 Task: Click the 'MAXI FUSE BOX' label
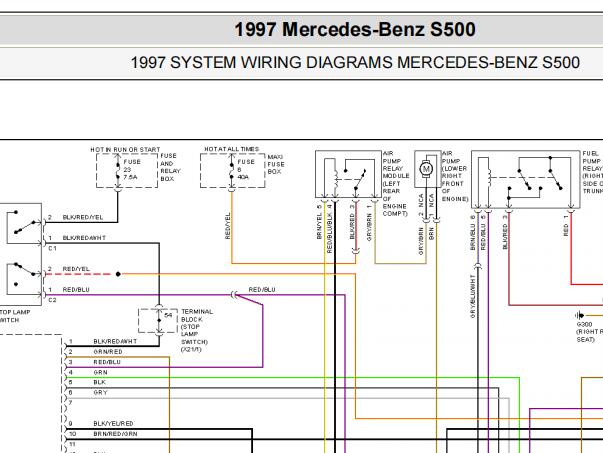[276, 164]
